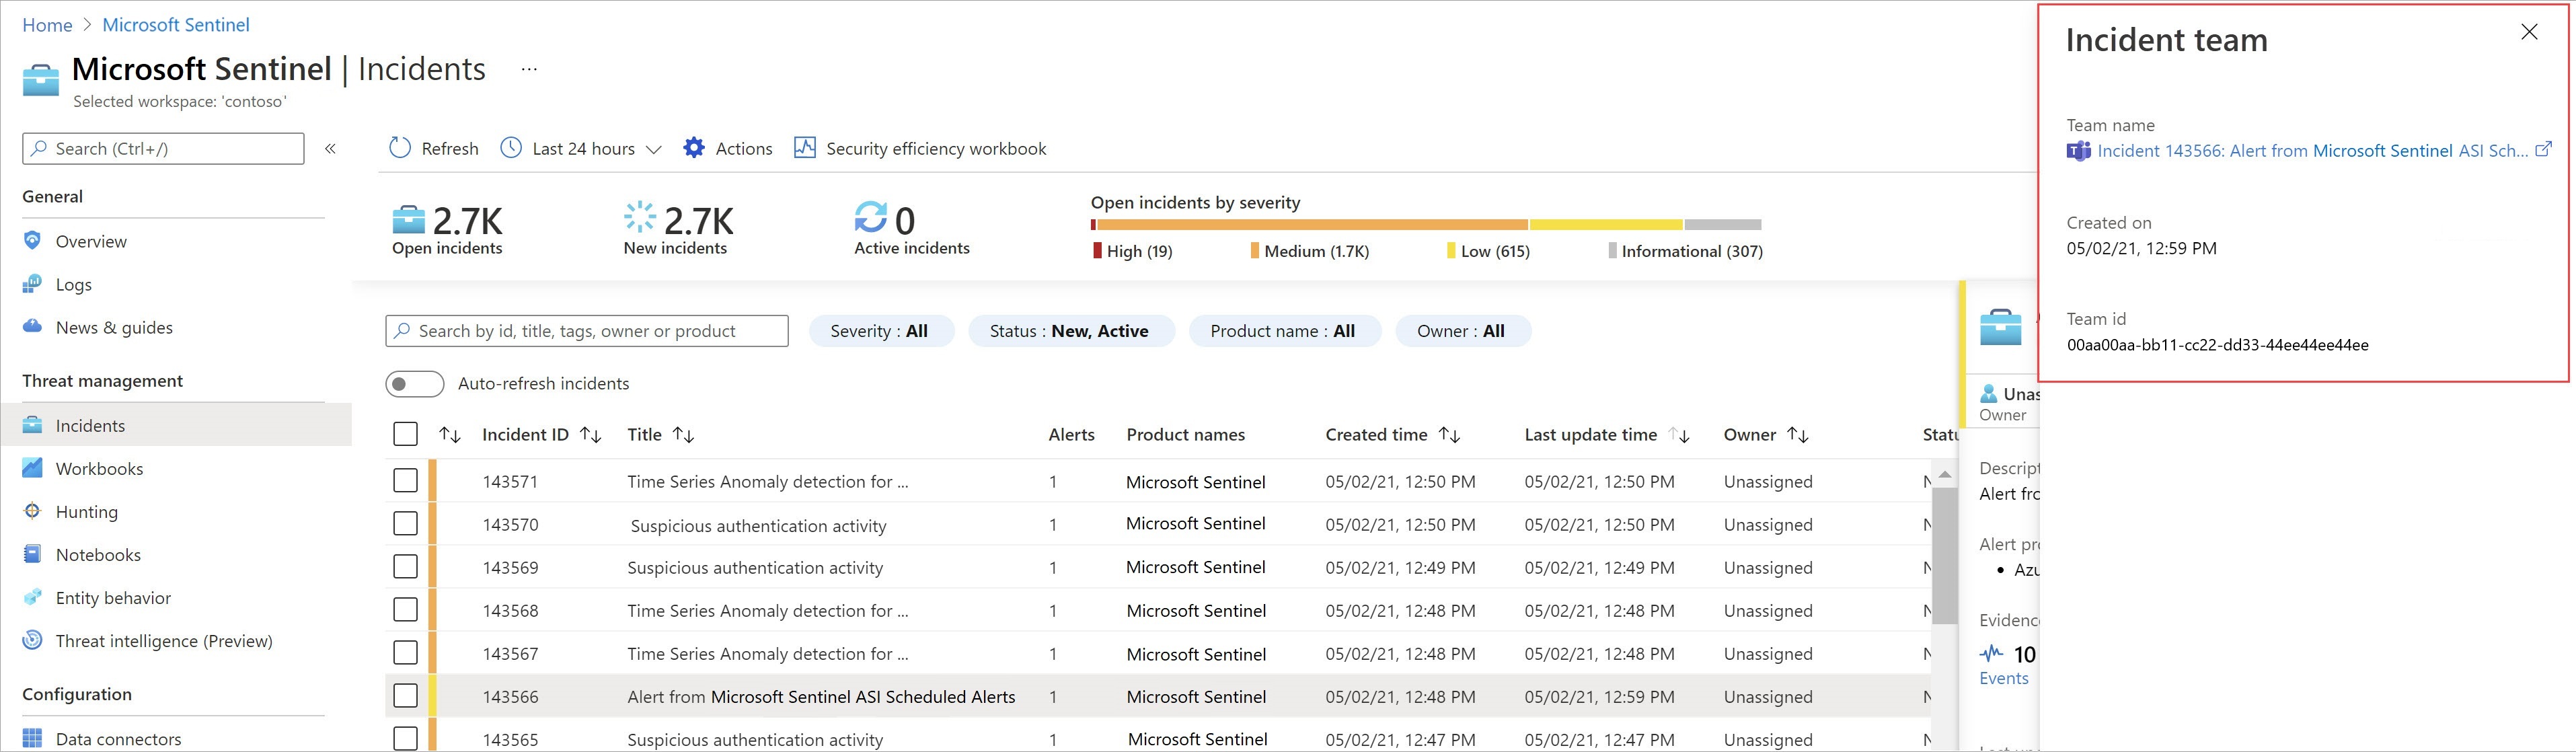The width and height of the screenshot is (2576, 752).
Task: Click the Logs icon in sidebar
Action: coord(33,284)
